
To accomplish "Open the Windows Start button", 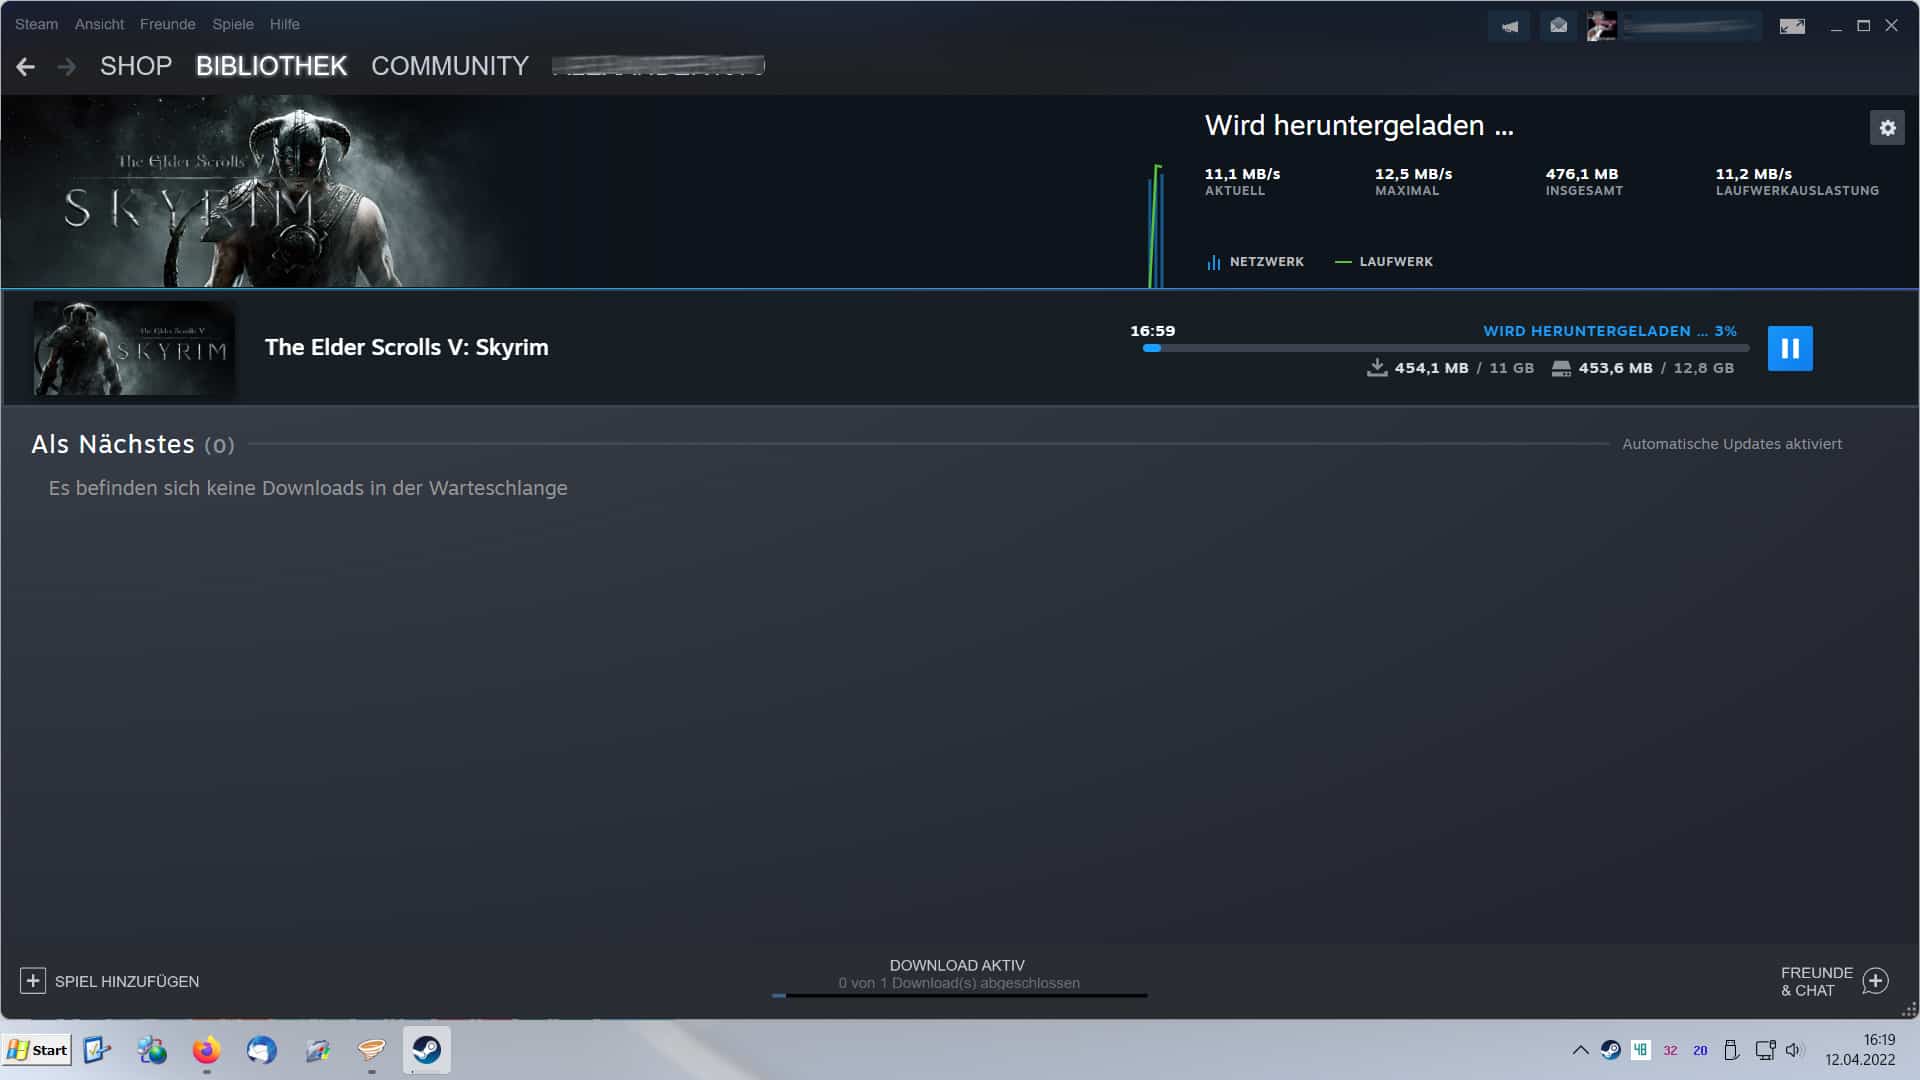I will (37, 1050).
